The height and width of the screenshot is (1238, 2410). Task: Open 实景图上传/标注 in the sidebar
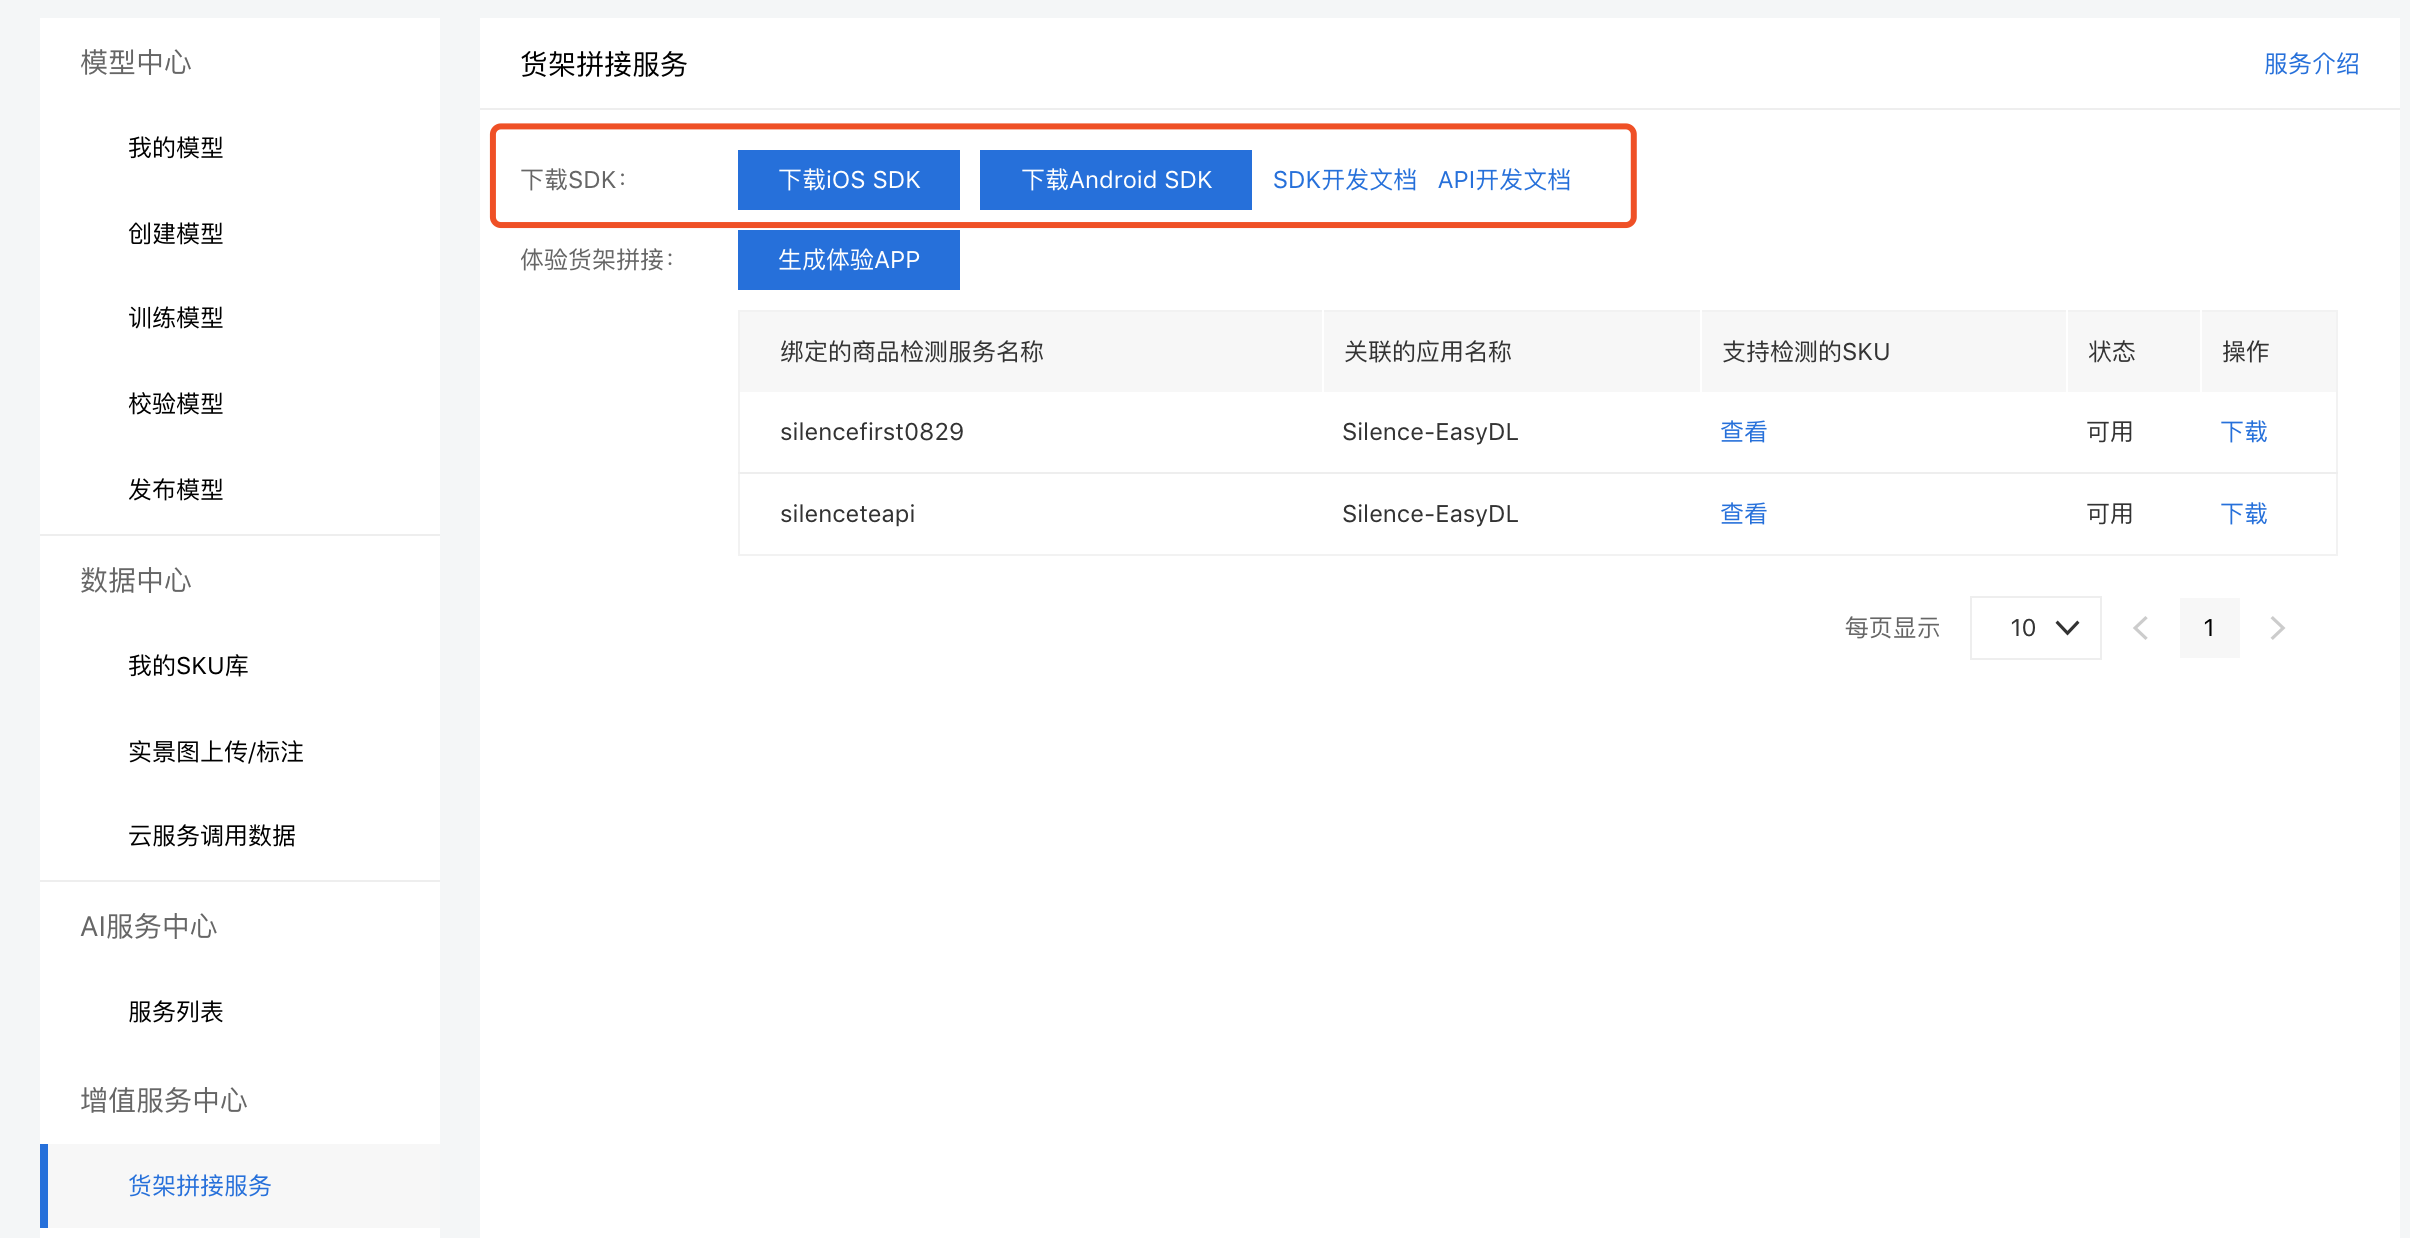point(216,752)
